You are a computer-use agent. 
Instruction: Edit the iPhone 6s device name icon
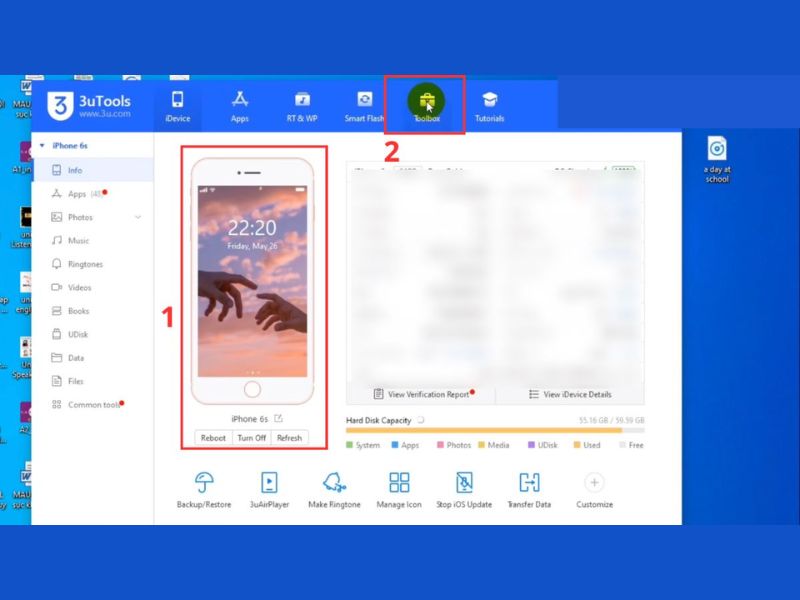[278, 418]
